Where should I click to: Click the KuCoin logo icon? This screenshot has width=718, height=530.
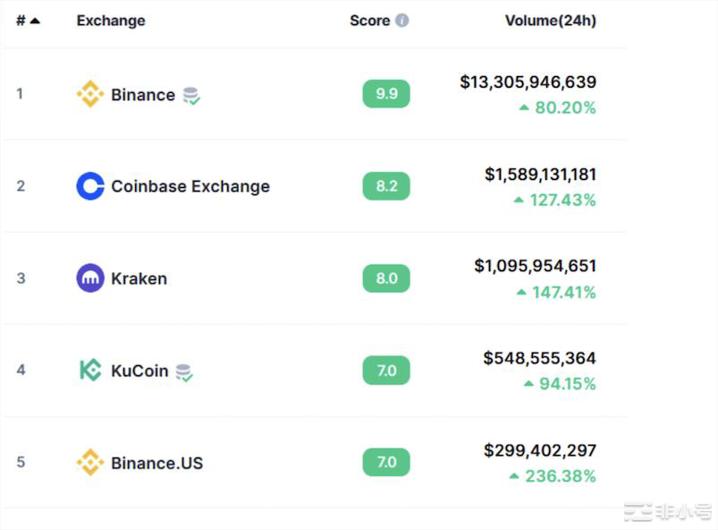(90, 370)
